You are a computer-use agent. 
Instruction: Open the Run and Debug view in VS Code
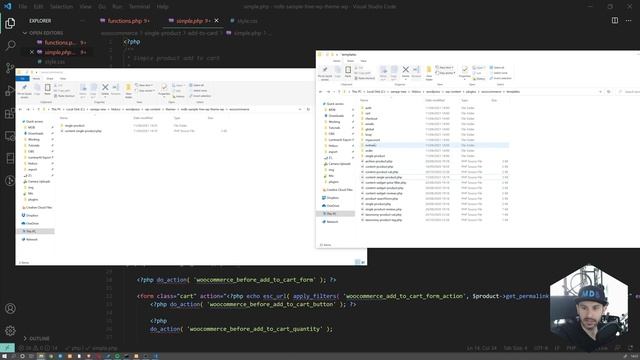[10, 91]
